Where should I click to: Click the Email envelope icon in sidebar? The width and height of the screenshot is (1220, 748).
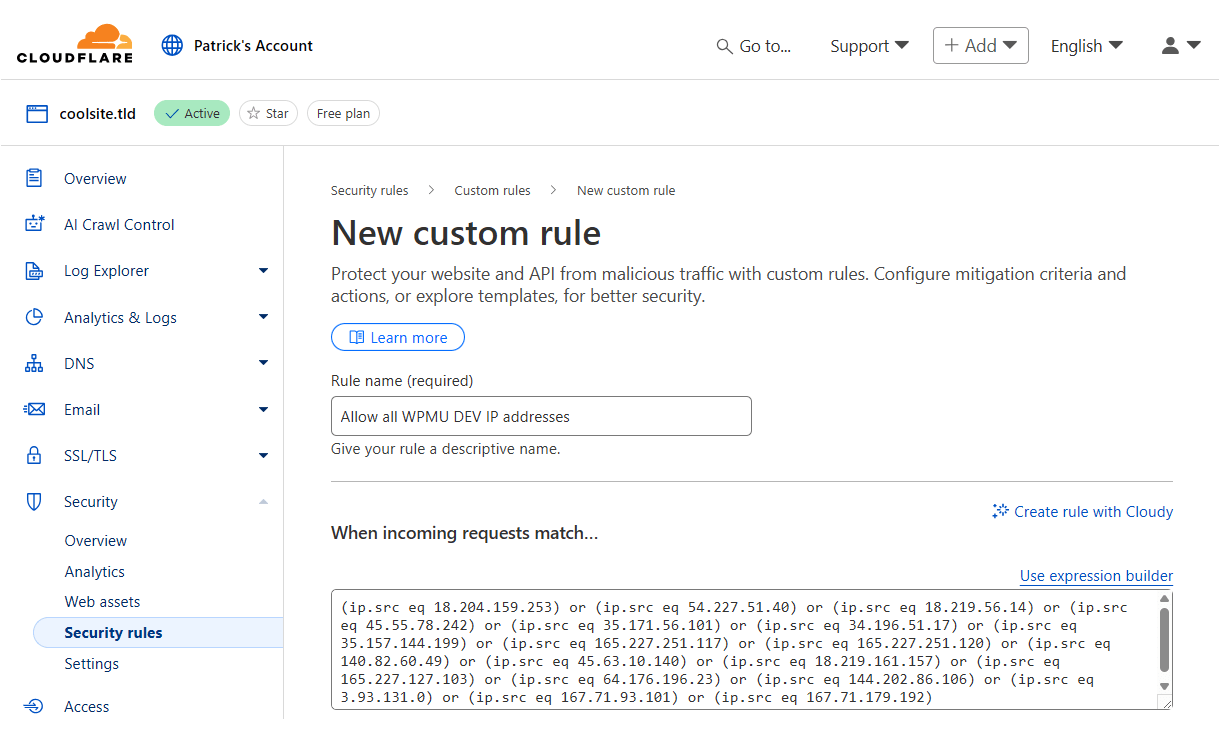click(35, 410)
